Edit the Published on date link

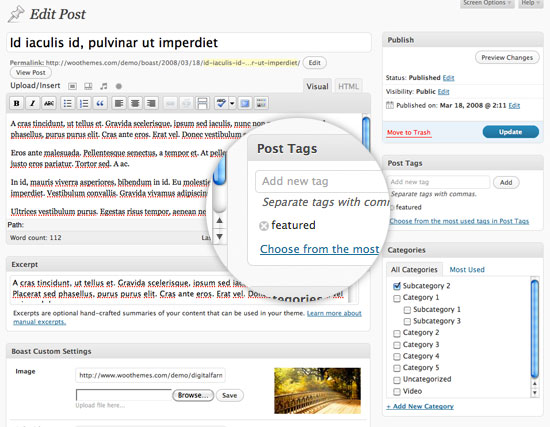514,106
